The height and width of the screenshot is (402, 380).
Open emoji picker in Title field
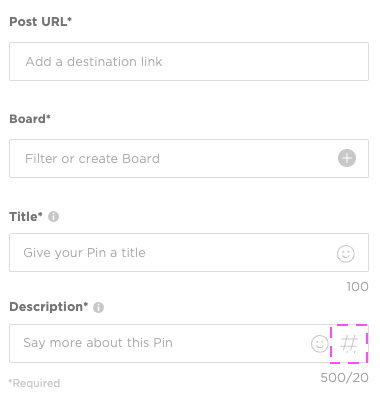346,254
